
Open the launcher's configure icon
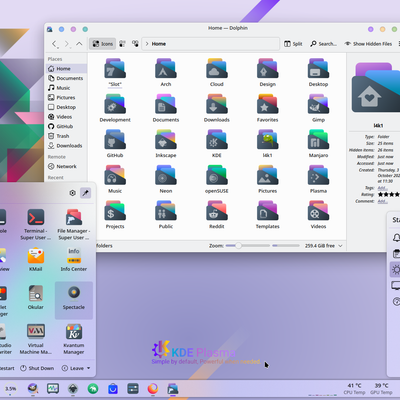point(72,193)
